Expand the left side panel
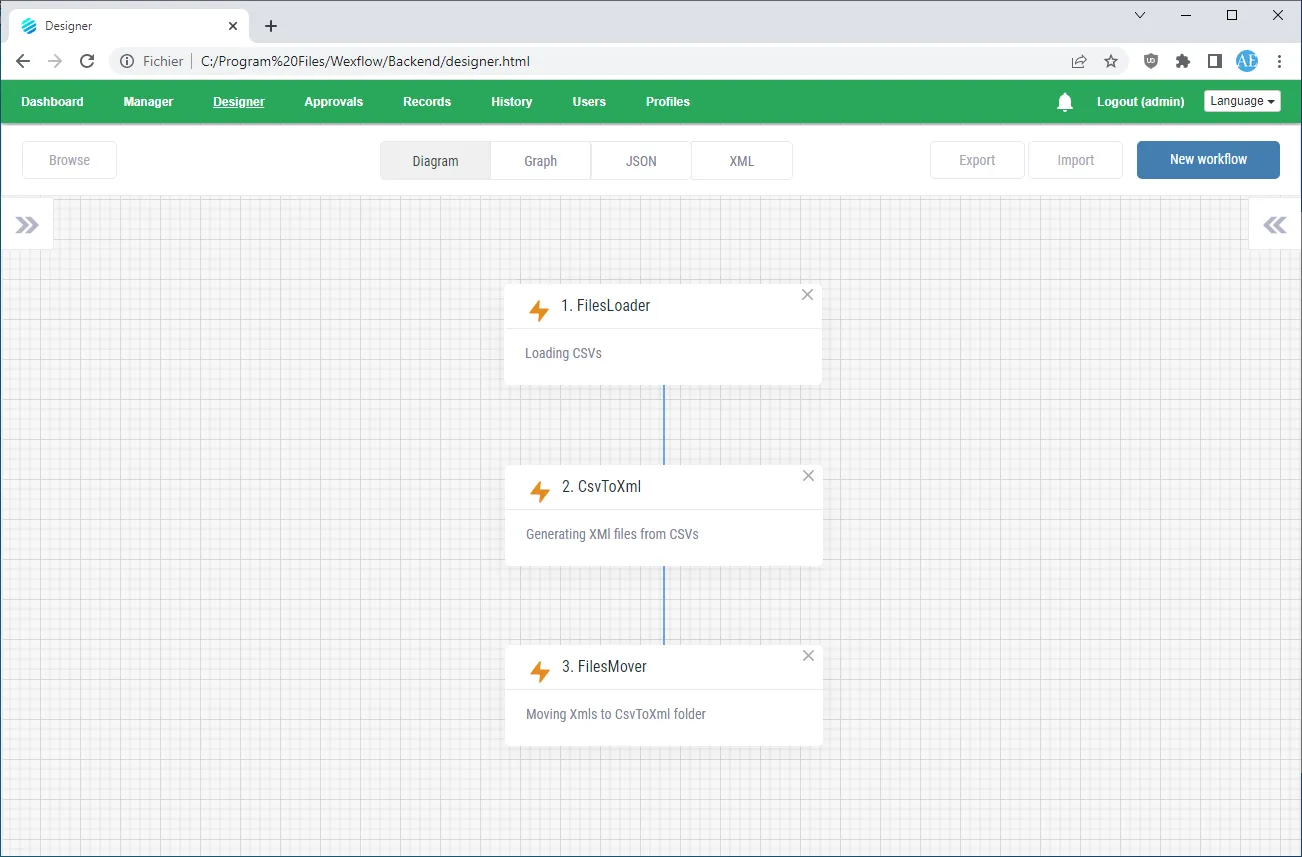Screen dimensions: 1302x857 pyautogui.click(x=27, y=225)
